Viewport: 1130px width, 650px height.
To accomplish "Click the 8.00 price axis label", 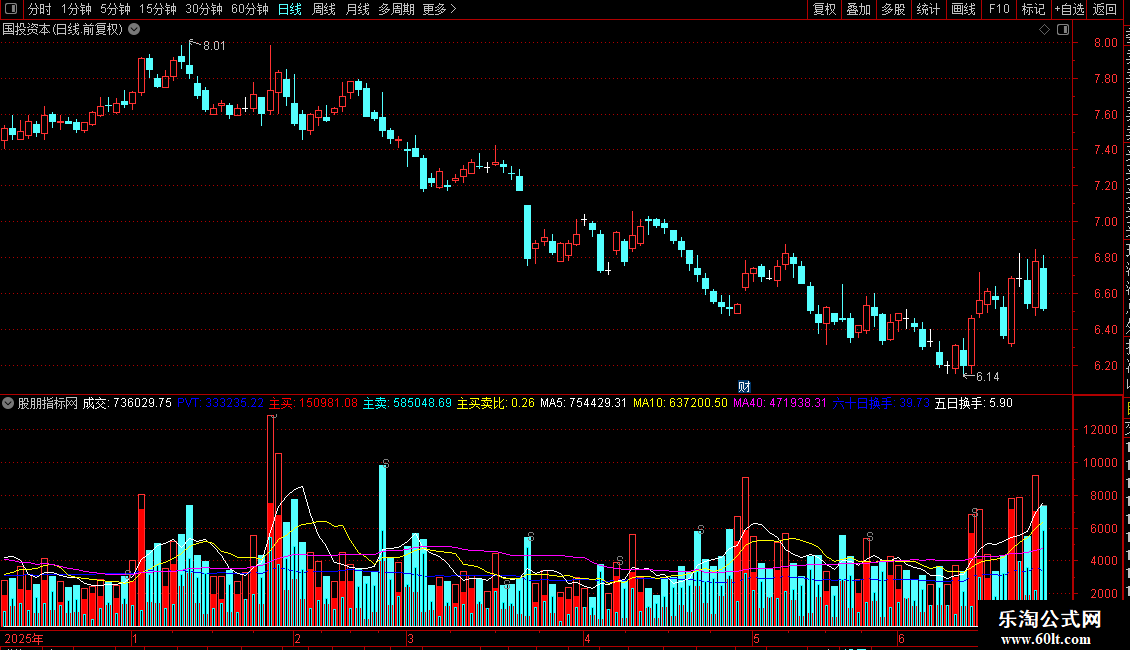I will (1105, 43).
